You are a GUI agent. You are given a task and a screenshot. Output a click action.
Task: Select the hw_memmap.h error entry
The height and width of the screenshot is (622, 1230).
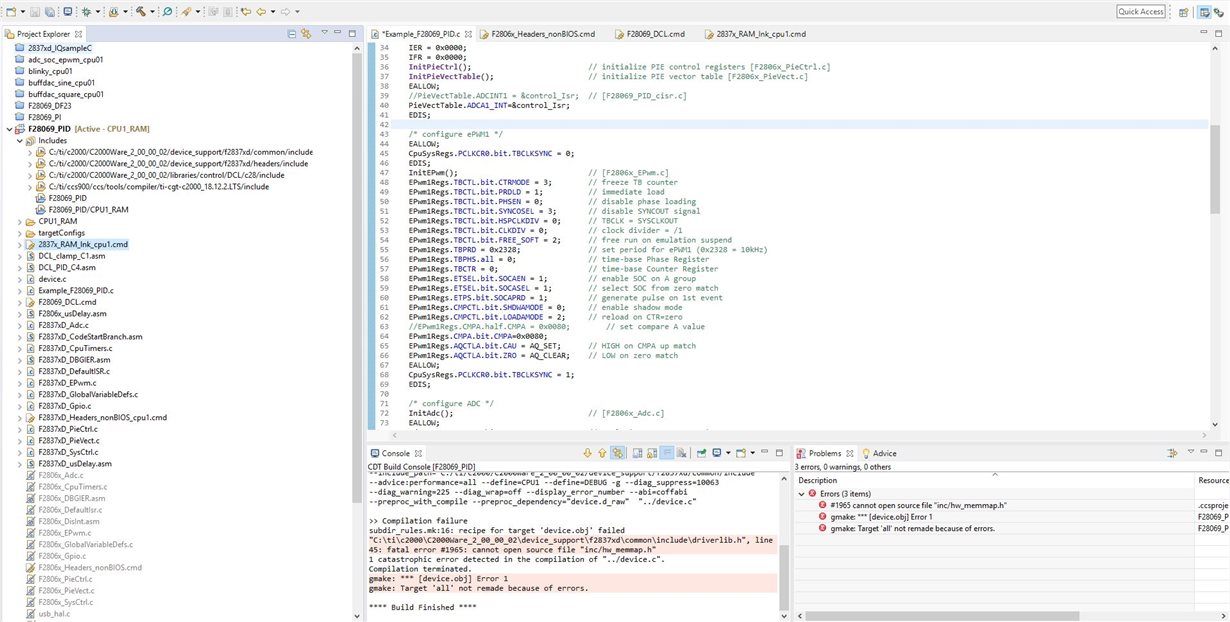click(x=920, y=506)
